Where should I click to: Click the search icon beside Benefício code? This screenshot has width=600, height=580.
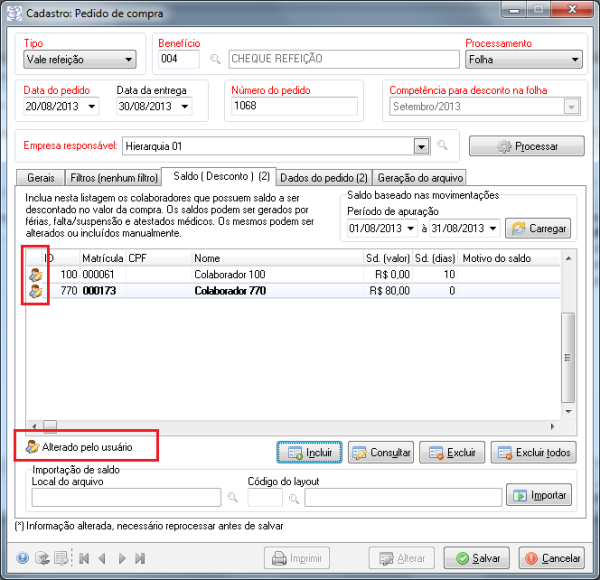(215, 60)
